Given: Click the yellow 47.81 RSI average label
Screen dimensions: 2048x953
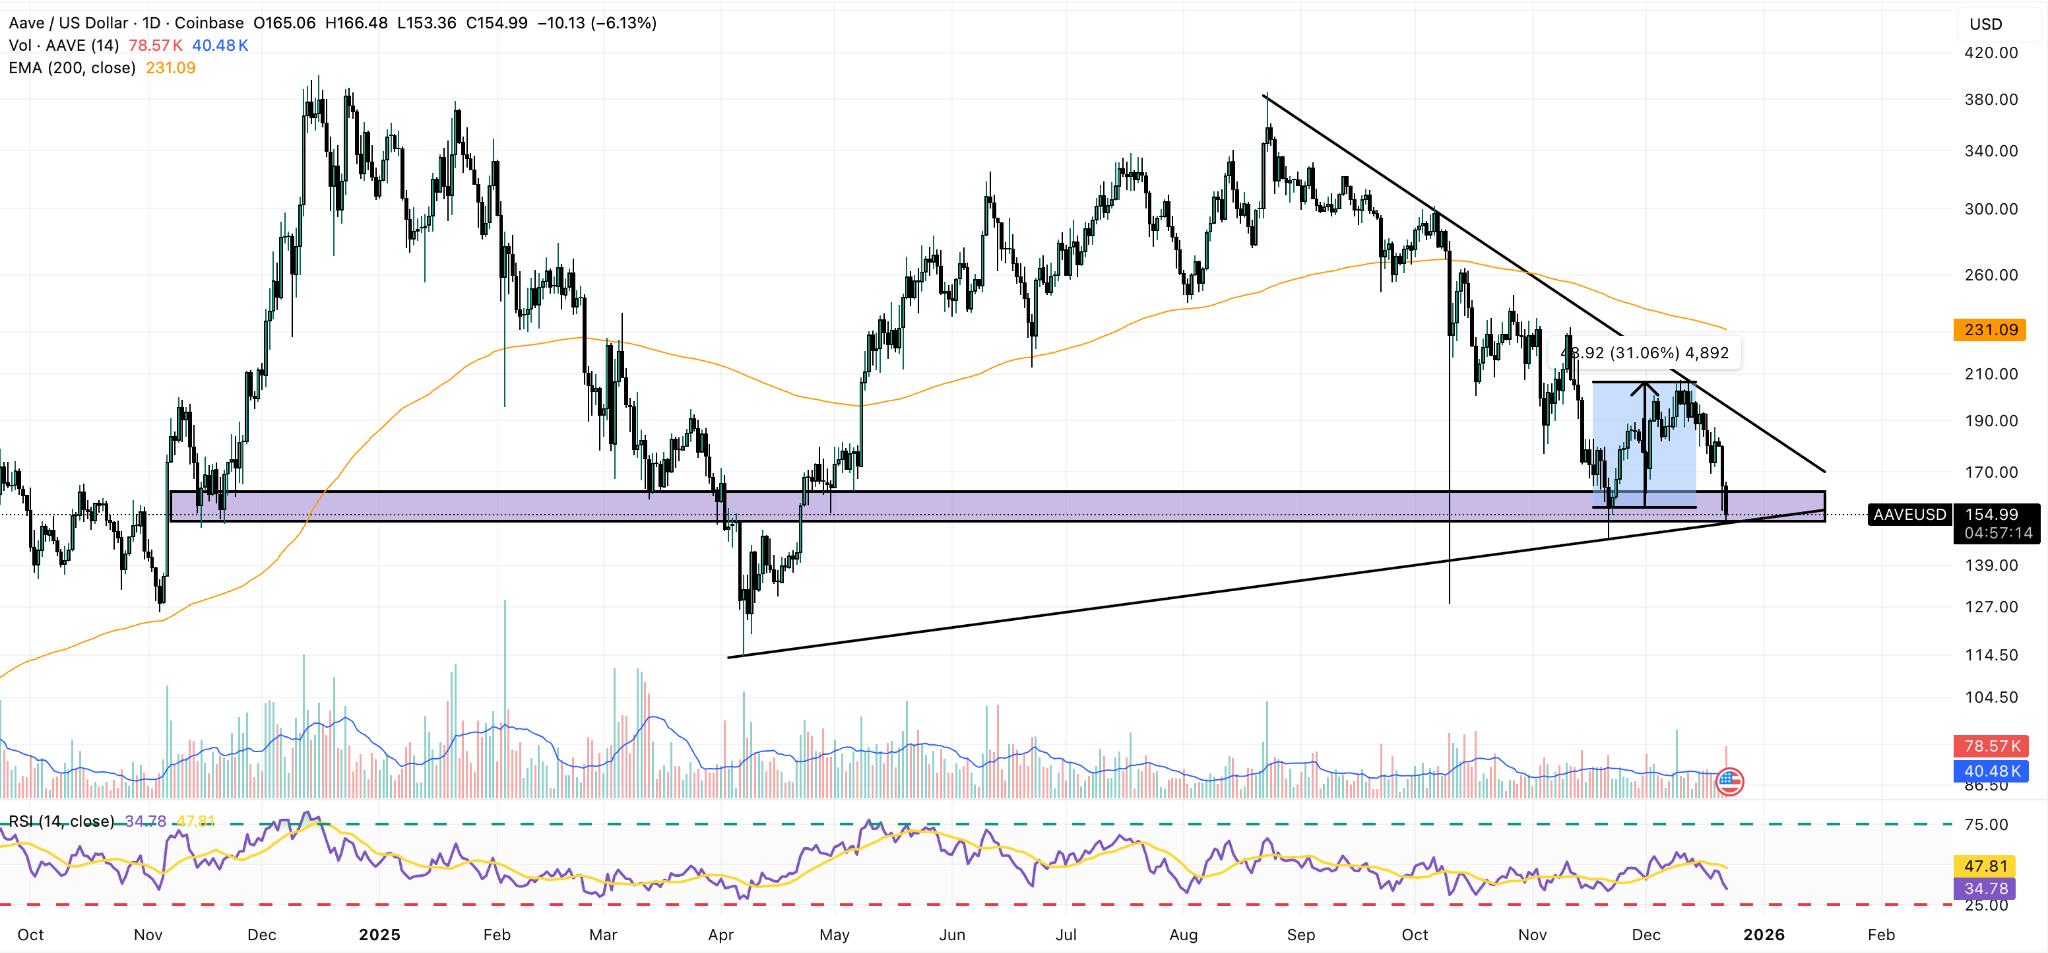Looking at the screenshot, I should click(1985, 866).
